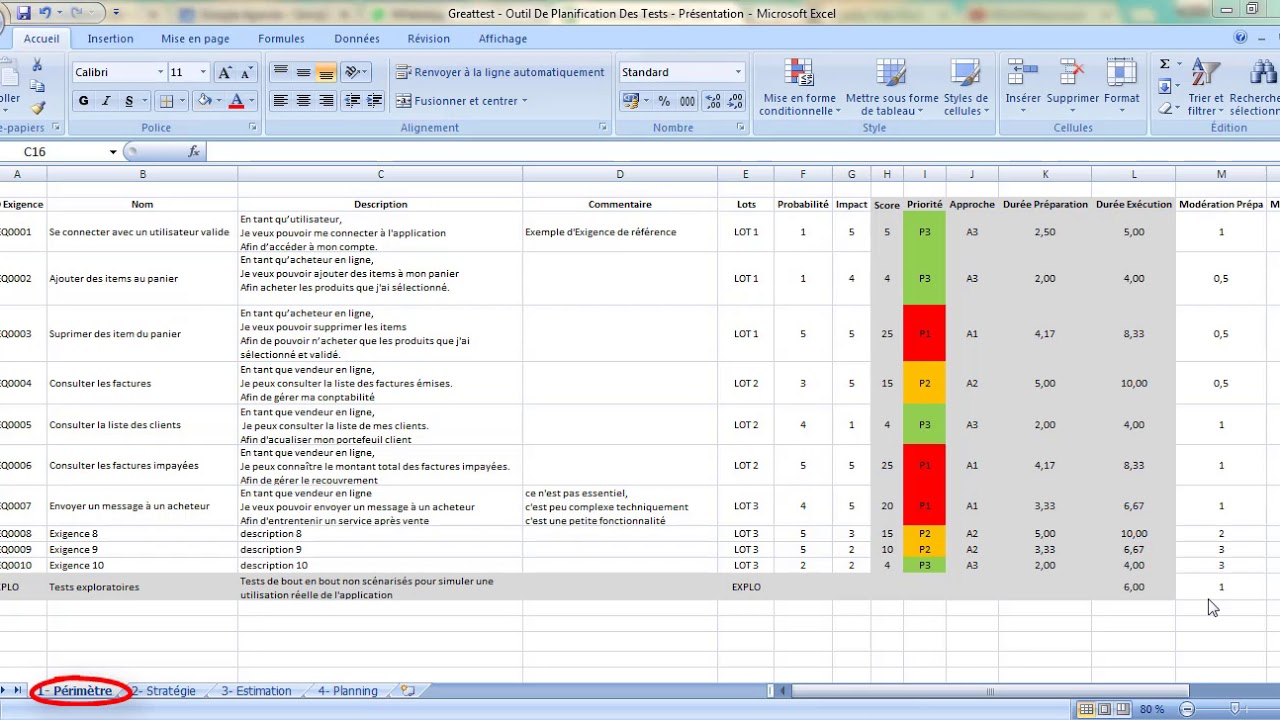This screenshot has height=720, width=1280.
Task: Decrease font size with the small A
Action: 246,72
